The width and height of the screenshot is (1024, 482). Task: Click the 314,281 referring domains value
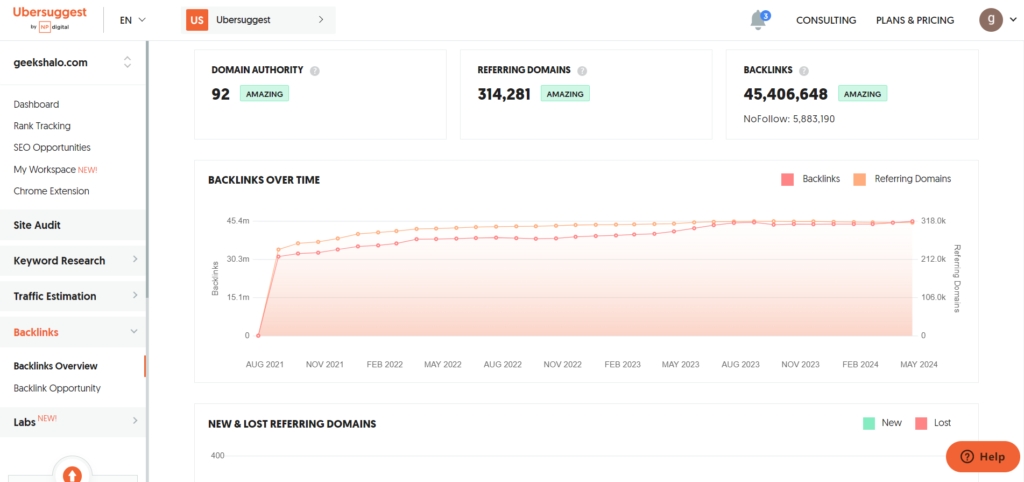[x=504, y=94]
